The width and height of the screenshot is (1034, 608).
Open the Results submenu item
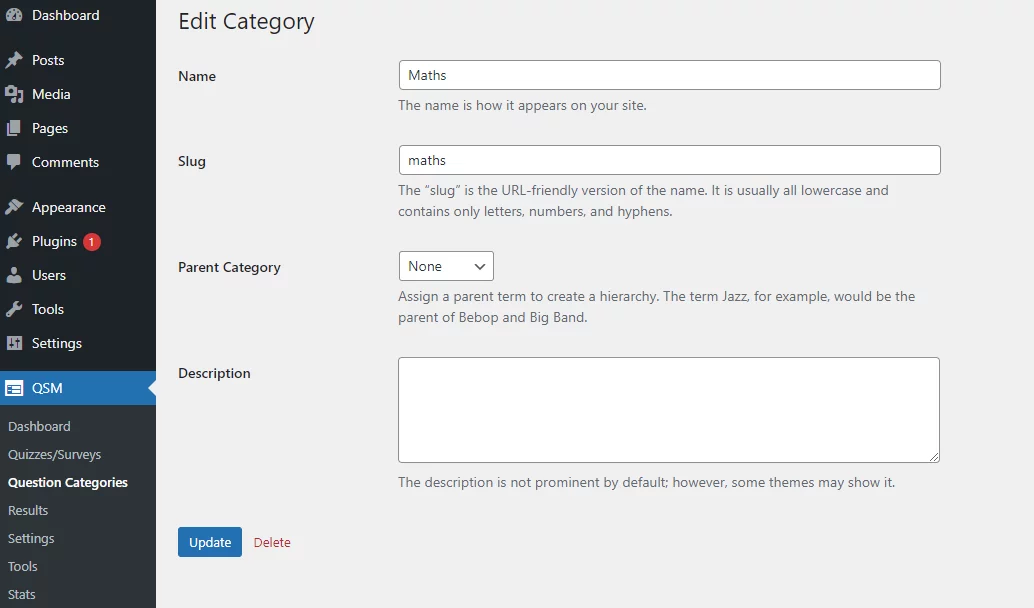pos(28,510)
